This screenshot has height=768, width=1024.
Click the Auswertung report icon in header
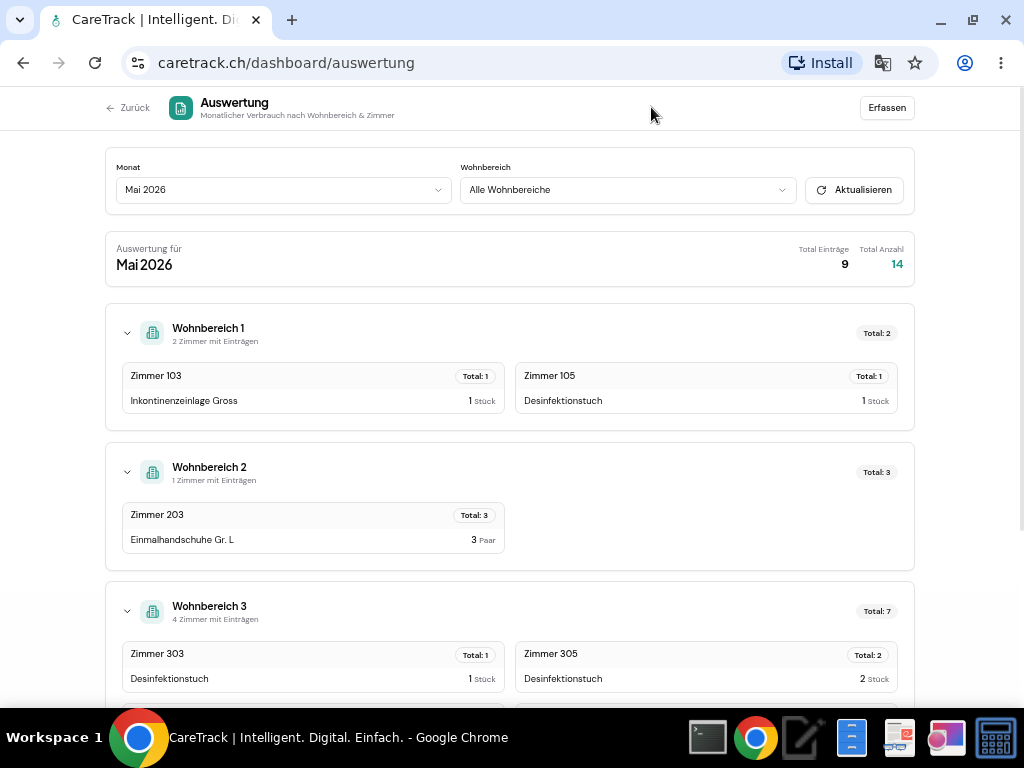tap(181, 108)
